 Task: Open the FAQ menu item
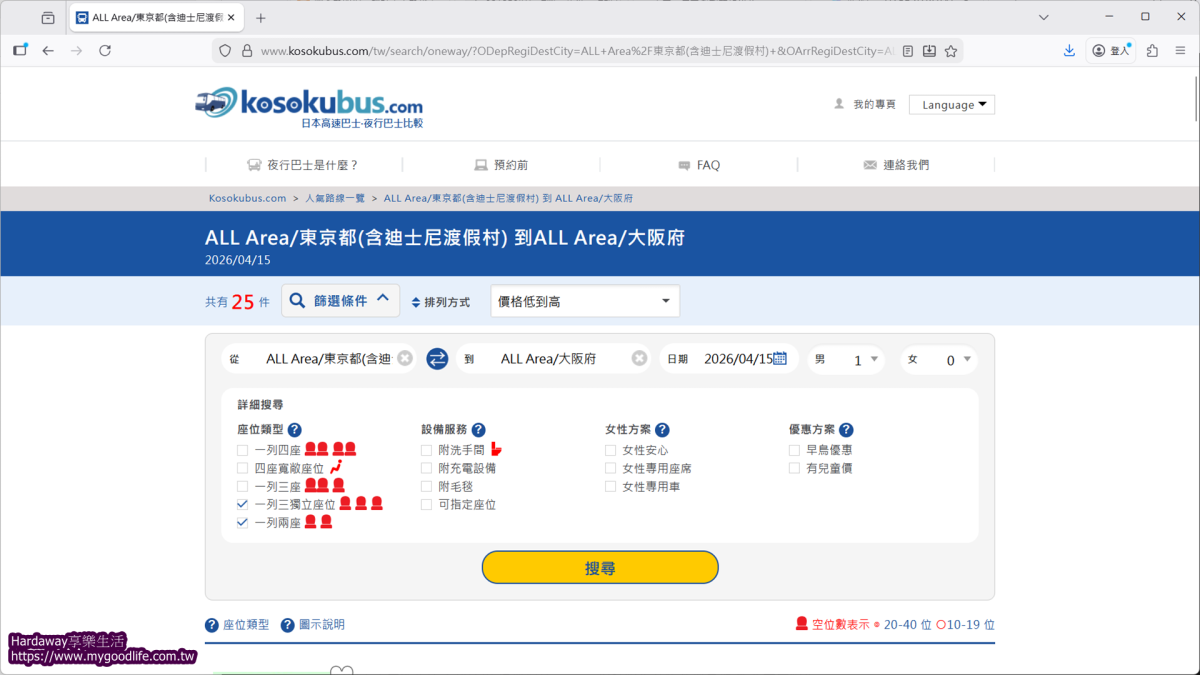pyautogui.click(x=699, y=165)
